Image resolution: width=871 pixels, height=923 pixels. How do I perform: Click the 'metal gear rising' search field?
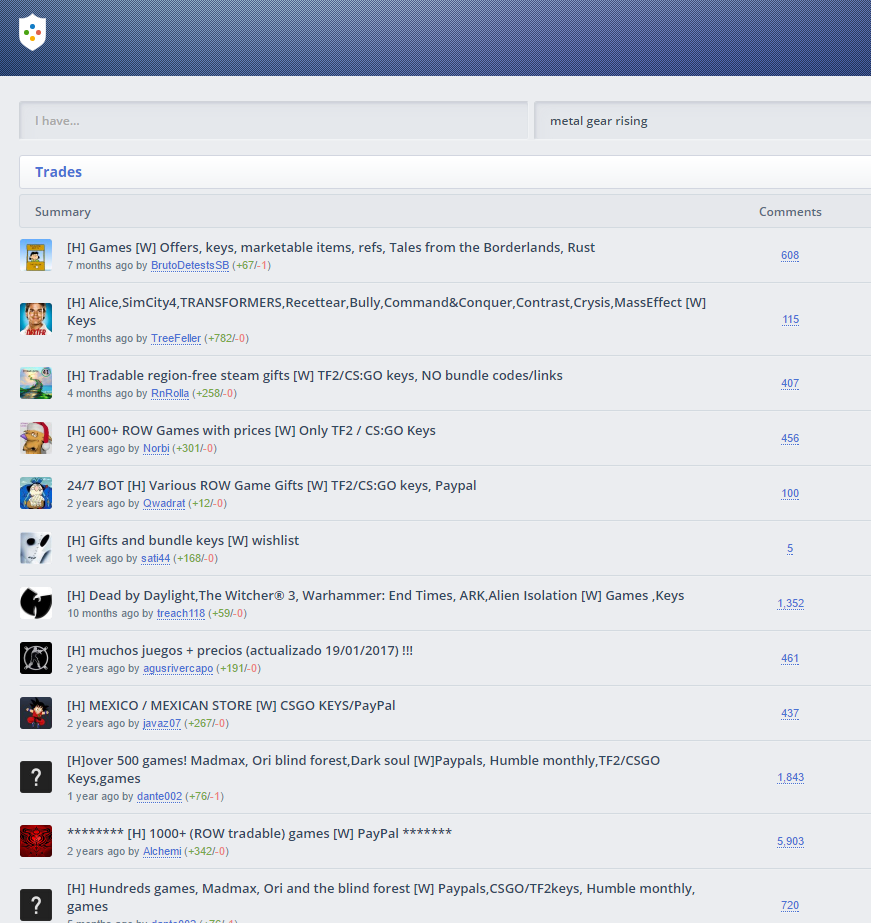[x=703, y=121]
